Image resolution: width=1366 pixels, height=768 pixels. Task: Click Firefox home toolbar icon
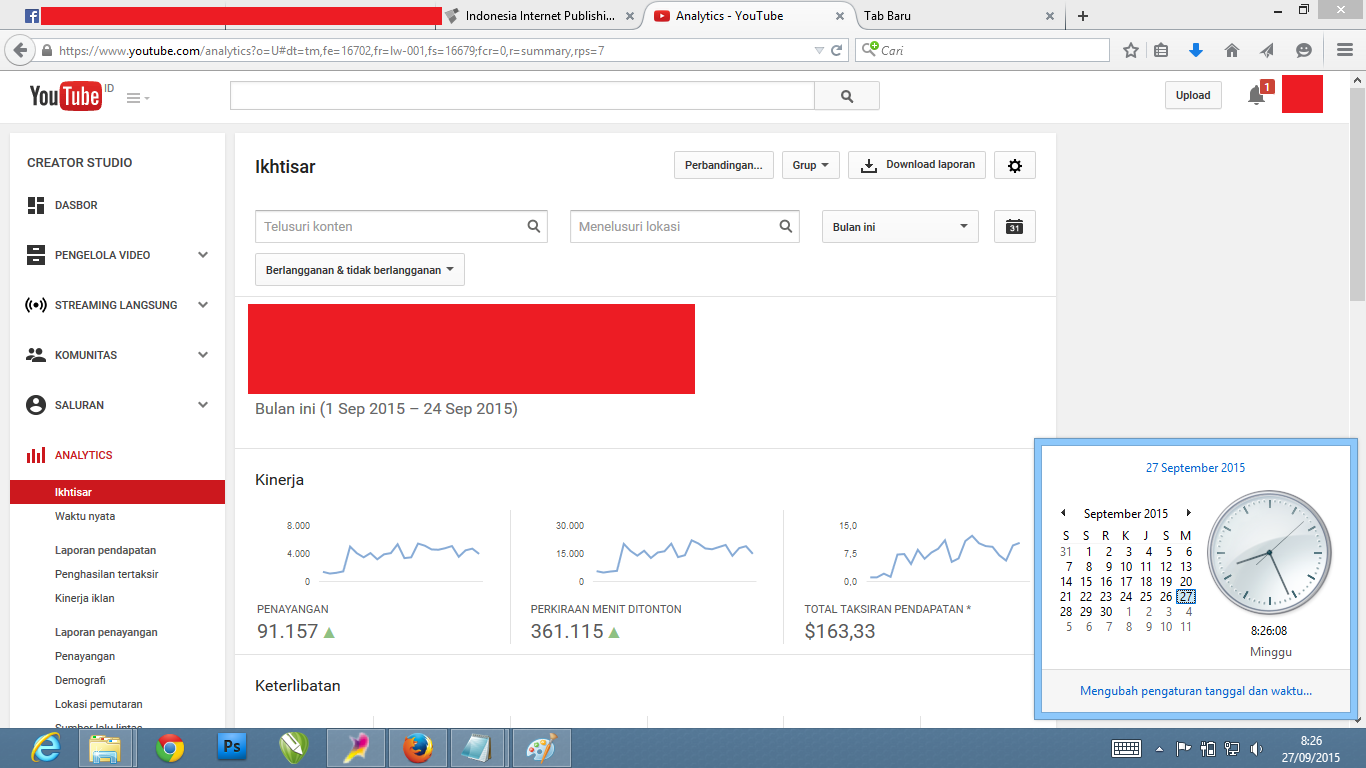click(1232, 50)
